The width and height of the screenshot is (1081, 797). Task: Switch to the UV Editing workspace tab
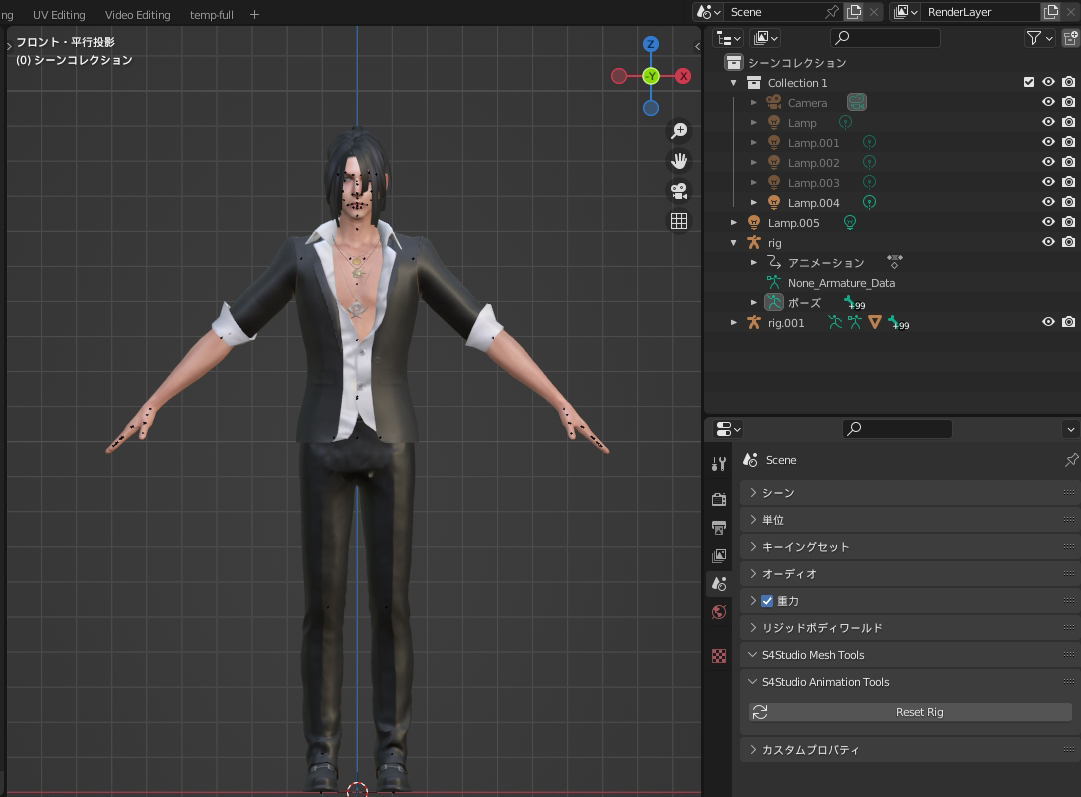pos(59,15)
